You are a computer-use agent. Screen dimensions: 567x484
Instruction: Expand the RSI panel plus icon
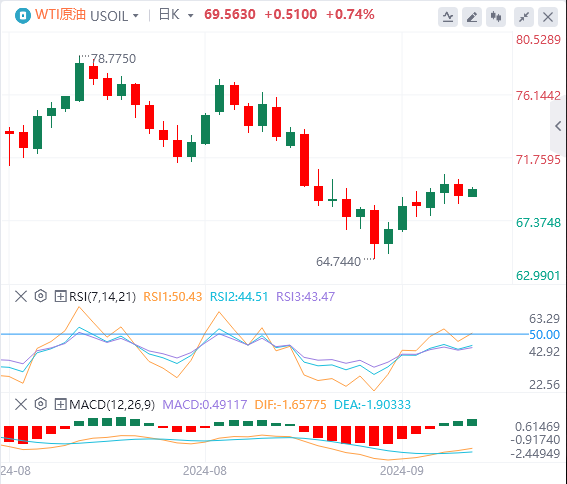click(x=60, y=297)
